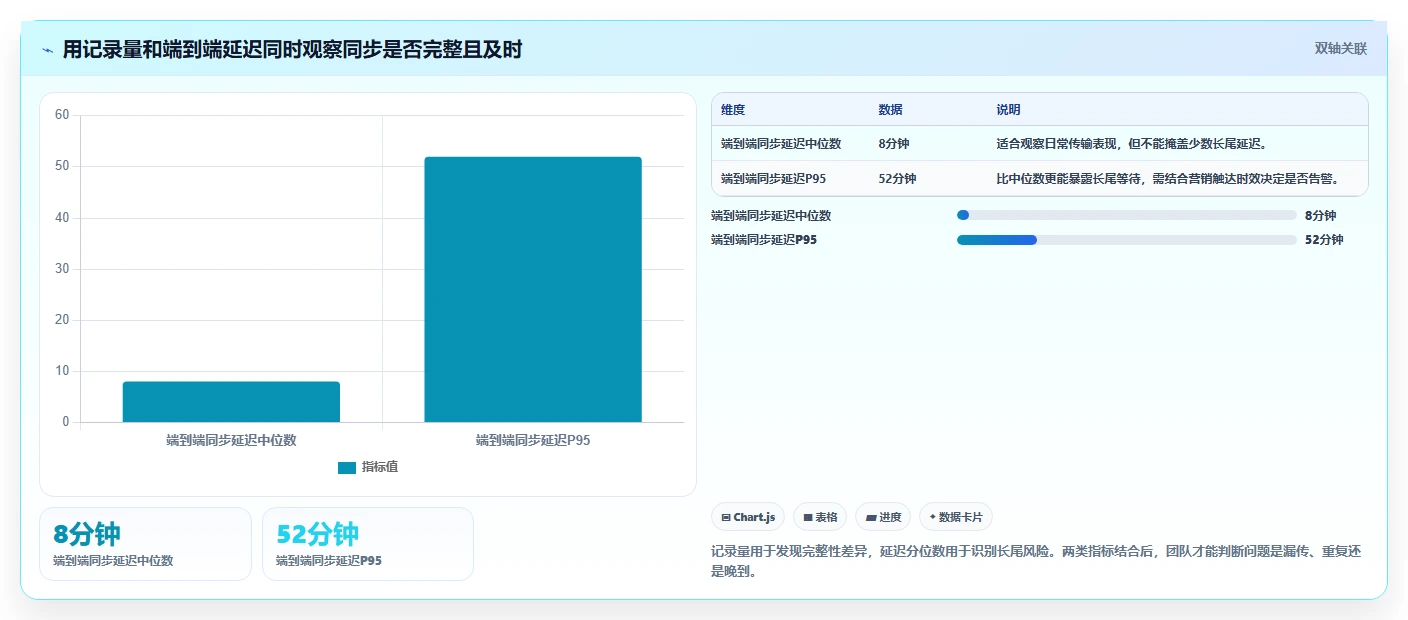Click the y-axis value 10
Screen dimensions: 1408x620
pyautogui.click(x=62, y=371)
